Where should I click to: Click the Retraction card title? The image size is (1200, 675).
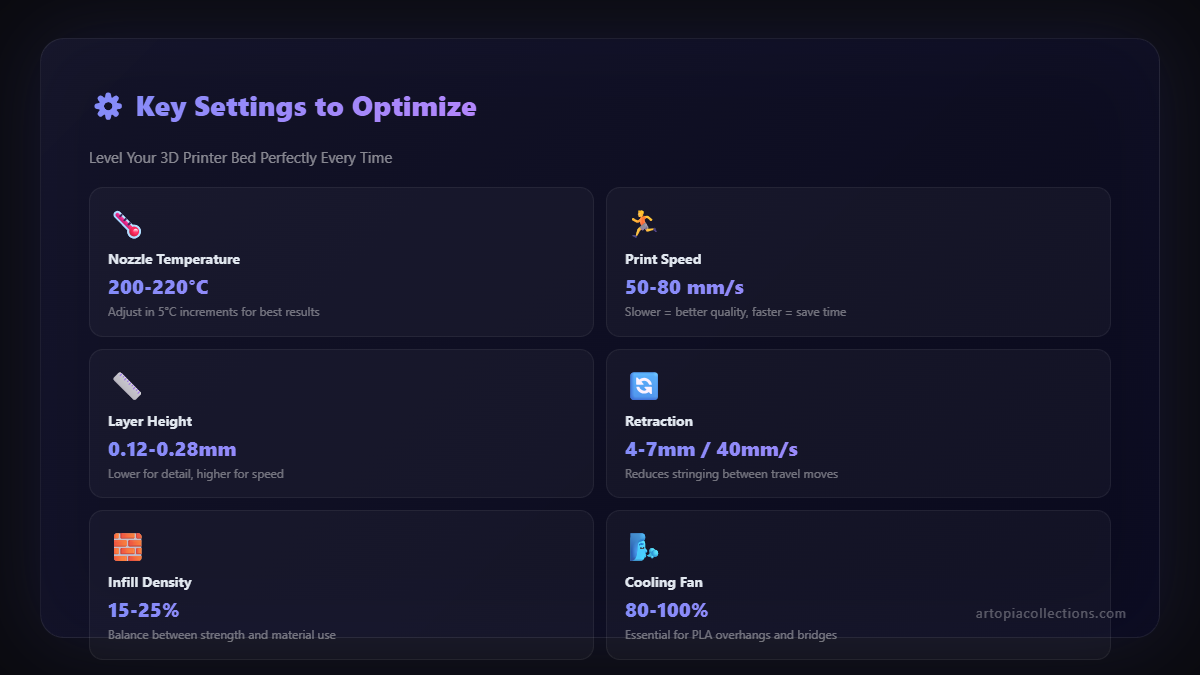659,421
